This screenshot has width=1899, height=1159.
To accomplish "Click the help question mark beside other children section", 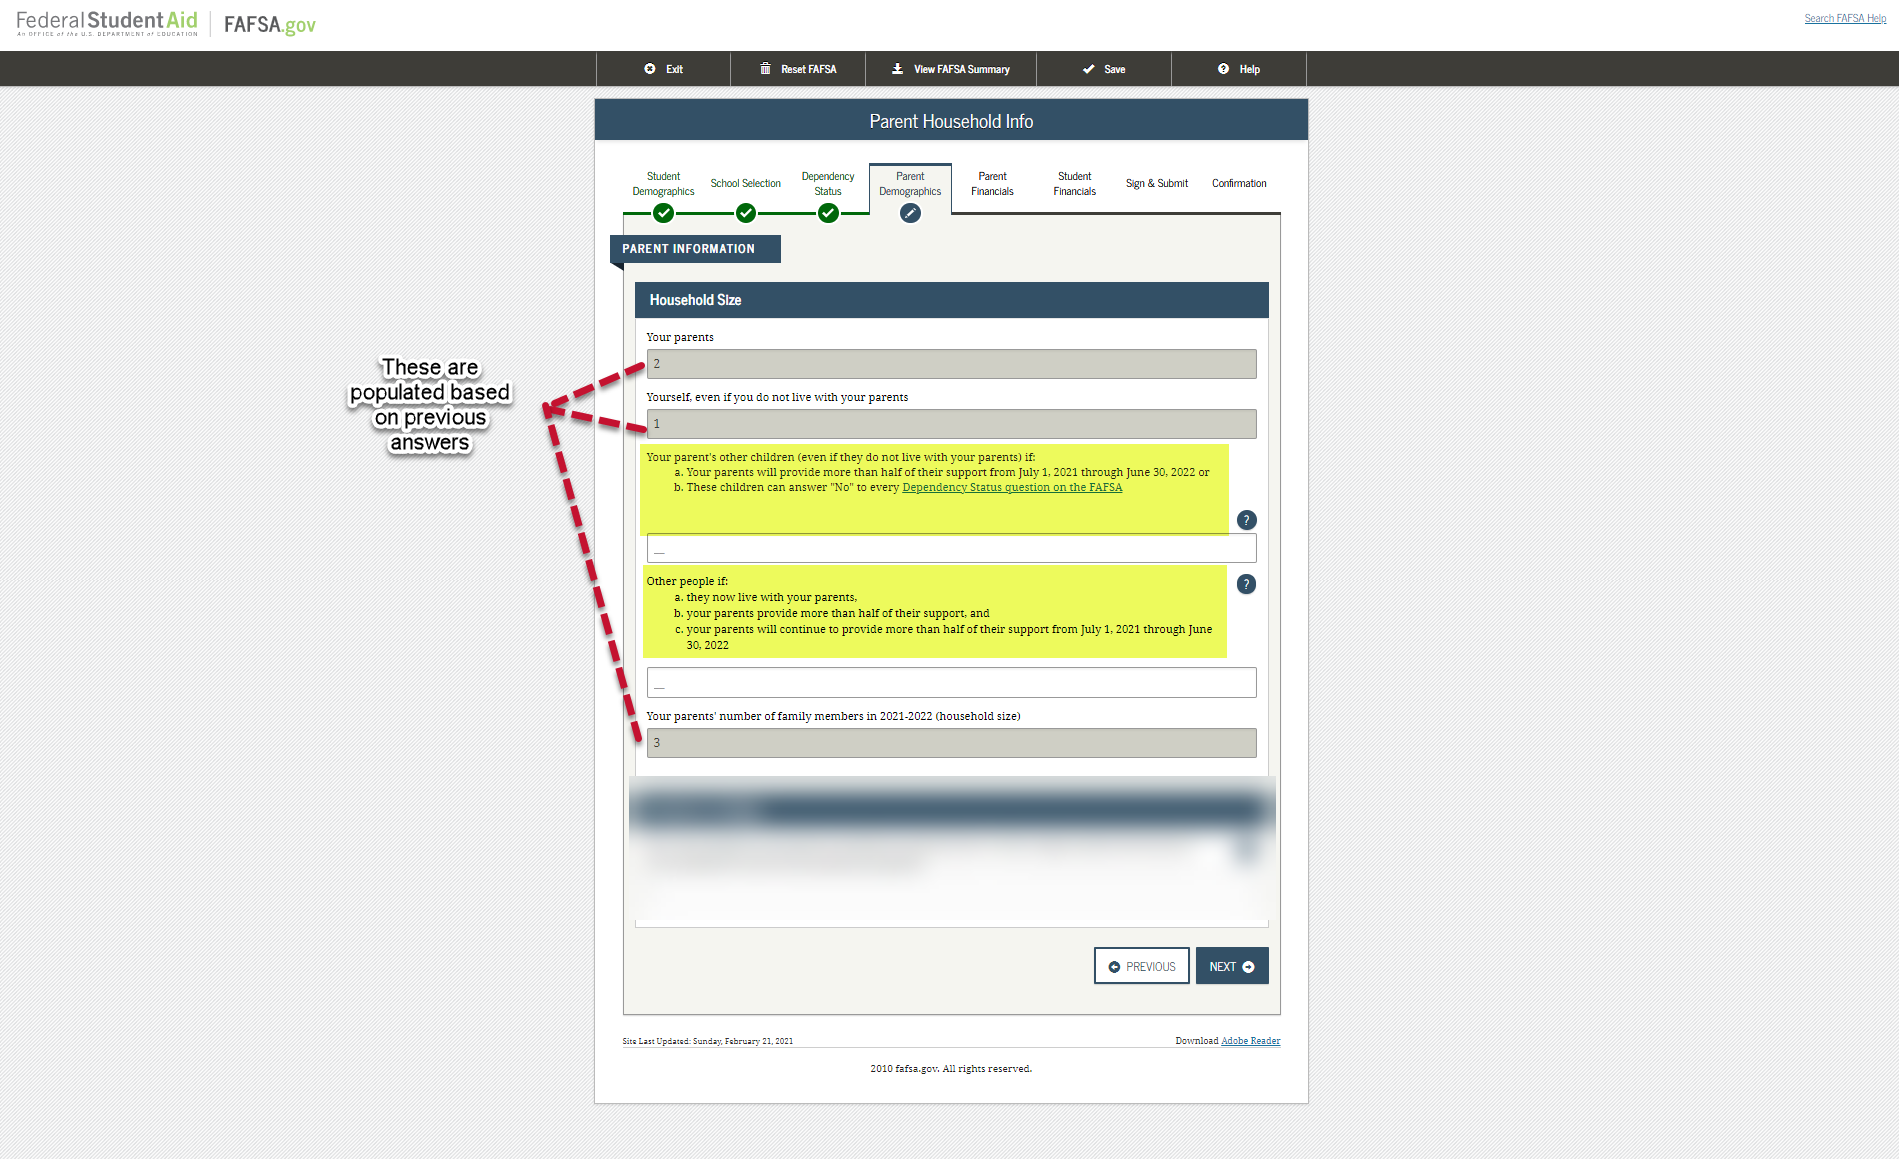I will [x=1246, y=519].
